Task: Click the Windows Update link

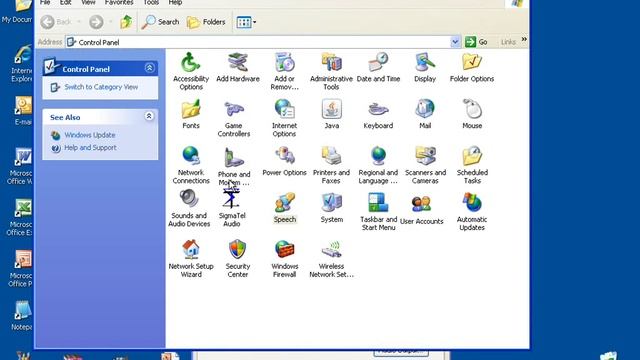Action: [90, 135]
